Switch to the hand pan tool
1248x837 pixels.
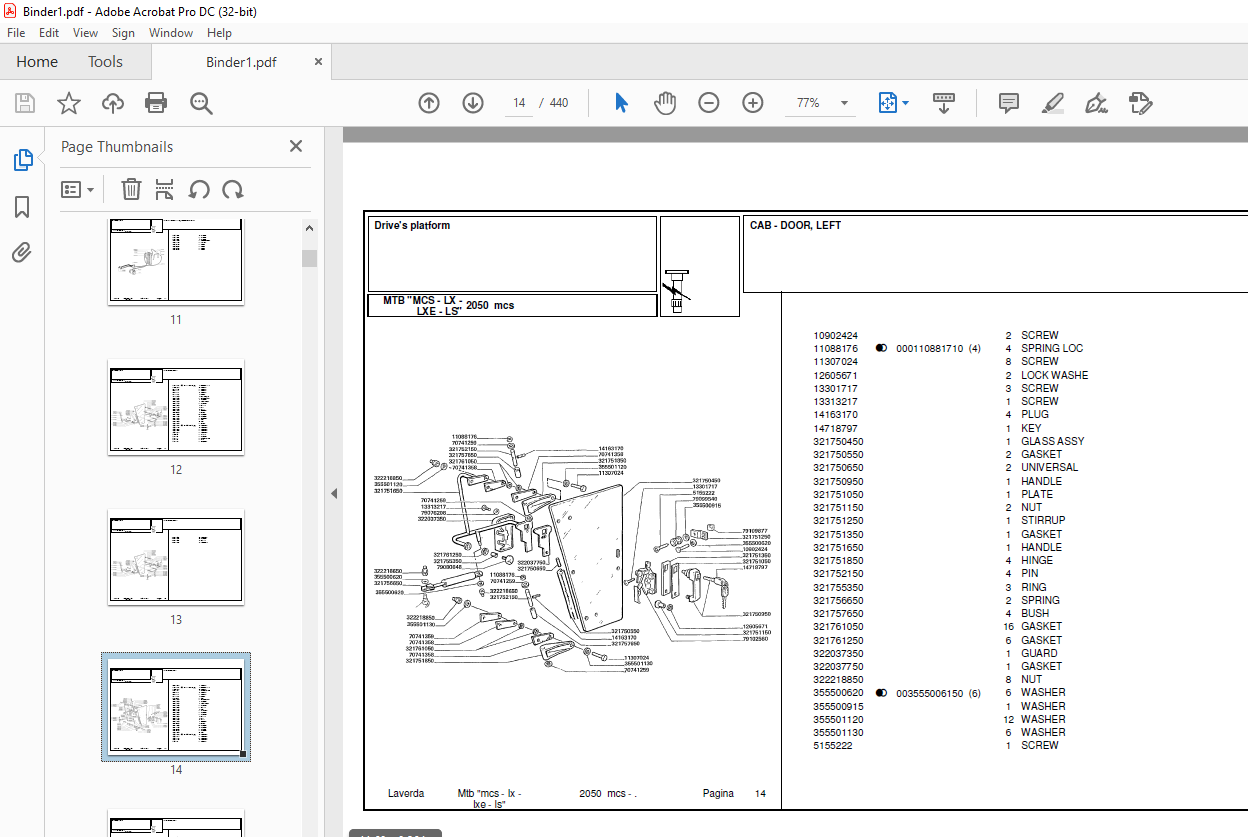[665, 103]
